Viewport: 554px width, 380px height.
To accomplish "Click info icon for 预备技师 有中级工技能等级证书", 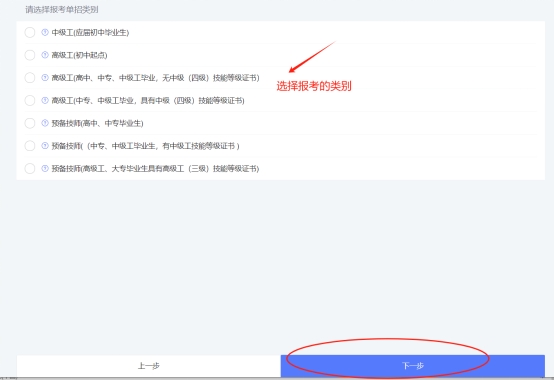I will 45,146.
